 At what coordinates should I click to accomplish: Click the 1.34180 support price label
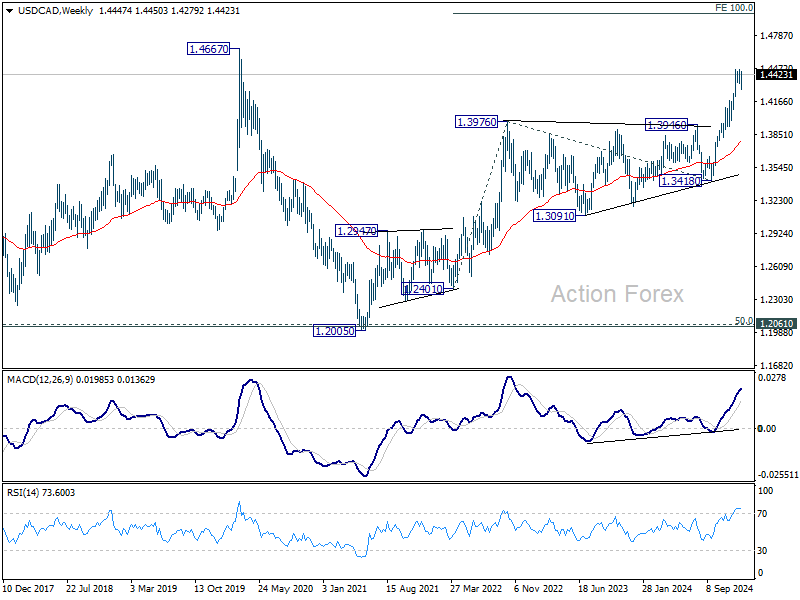[x=681, y=180]
